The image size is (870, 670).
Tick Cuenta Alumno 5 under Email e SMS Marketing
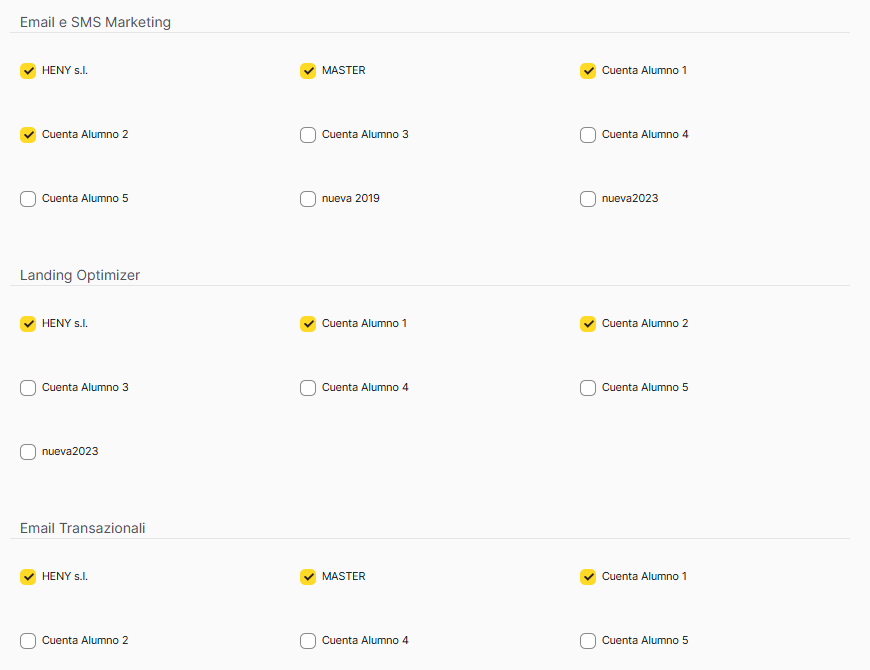[x=28, y=199]
